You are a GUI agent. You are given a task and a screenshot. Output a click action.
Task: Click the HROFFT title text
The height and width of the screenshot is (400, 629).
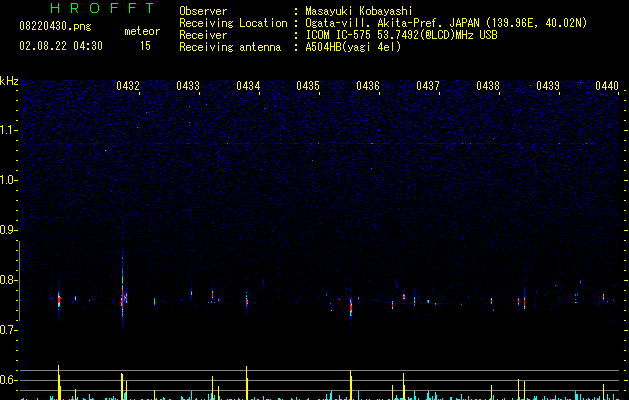[102, 8]
